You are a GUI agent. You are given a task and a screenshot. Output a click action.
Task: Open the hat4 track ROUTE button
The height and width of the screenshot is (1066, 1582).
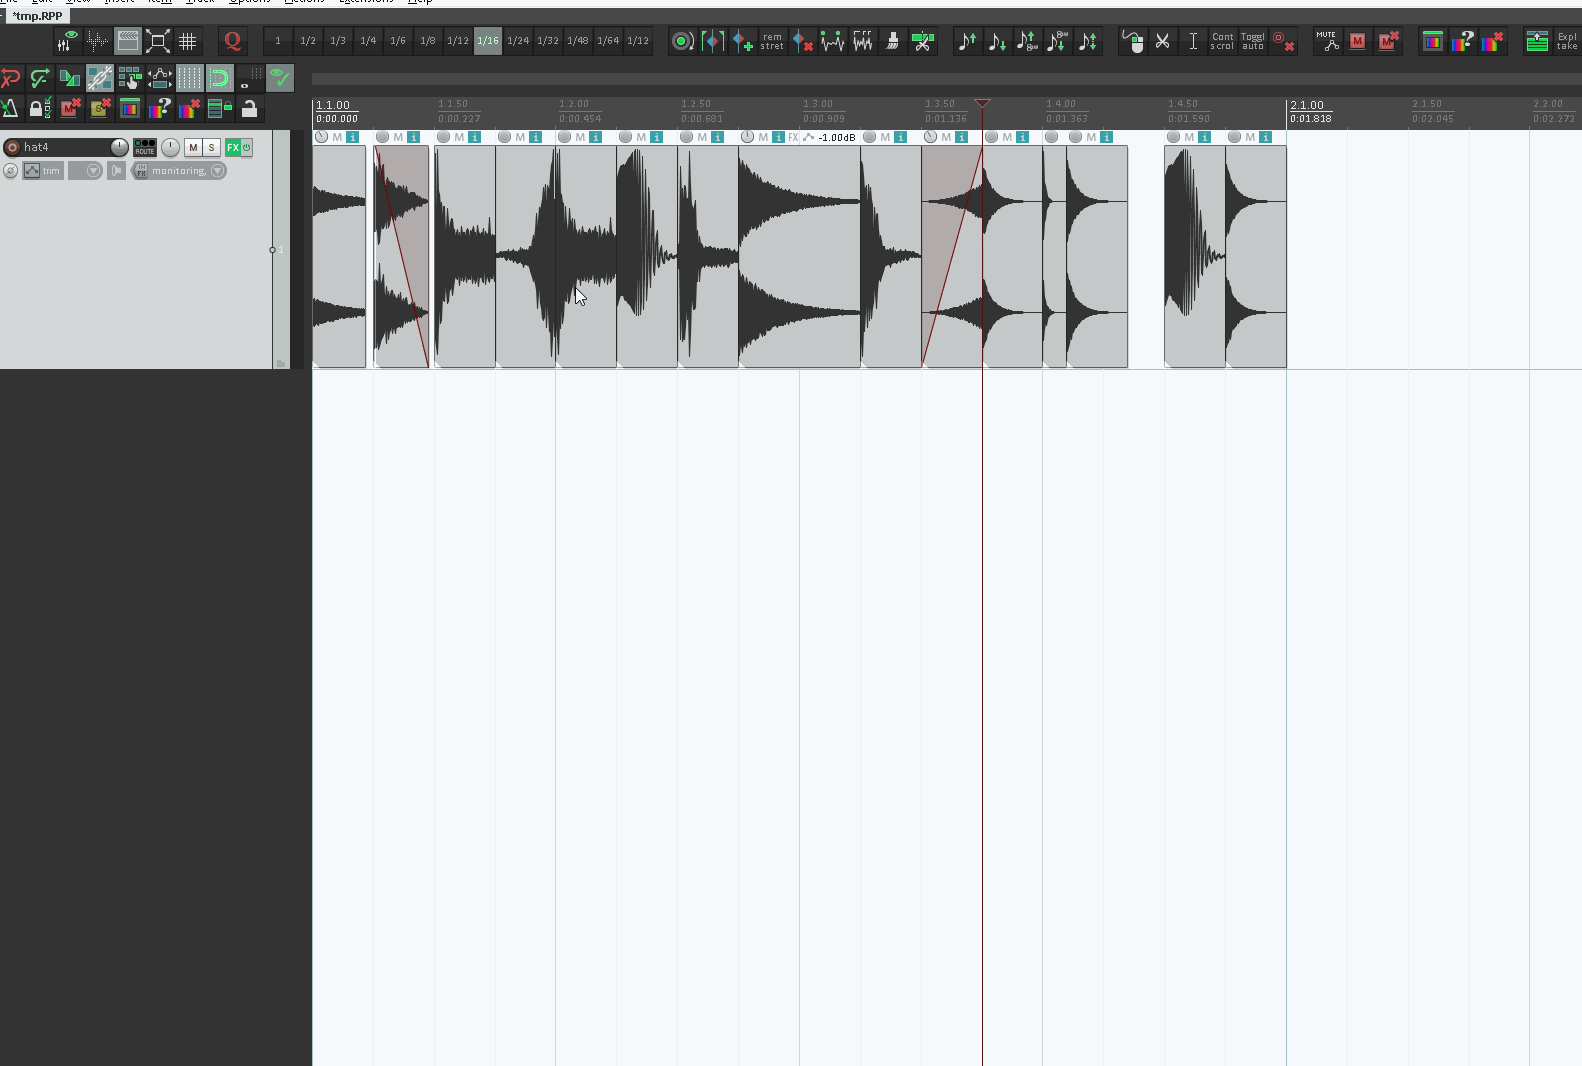click(x=145, y=147)
